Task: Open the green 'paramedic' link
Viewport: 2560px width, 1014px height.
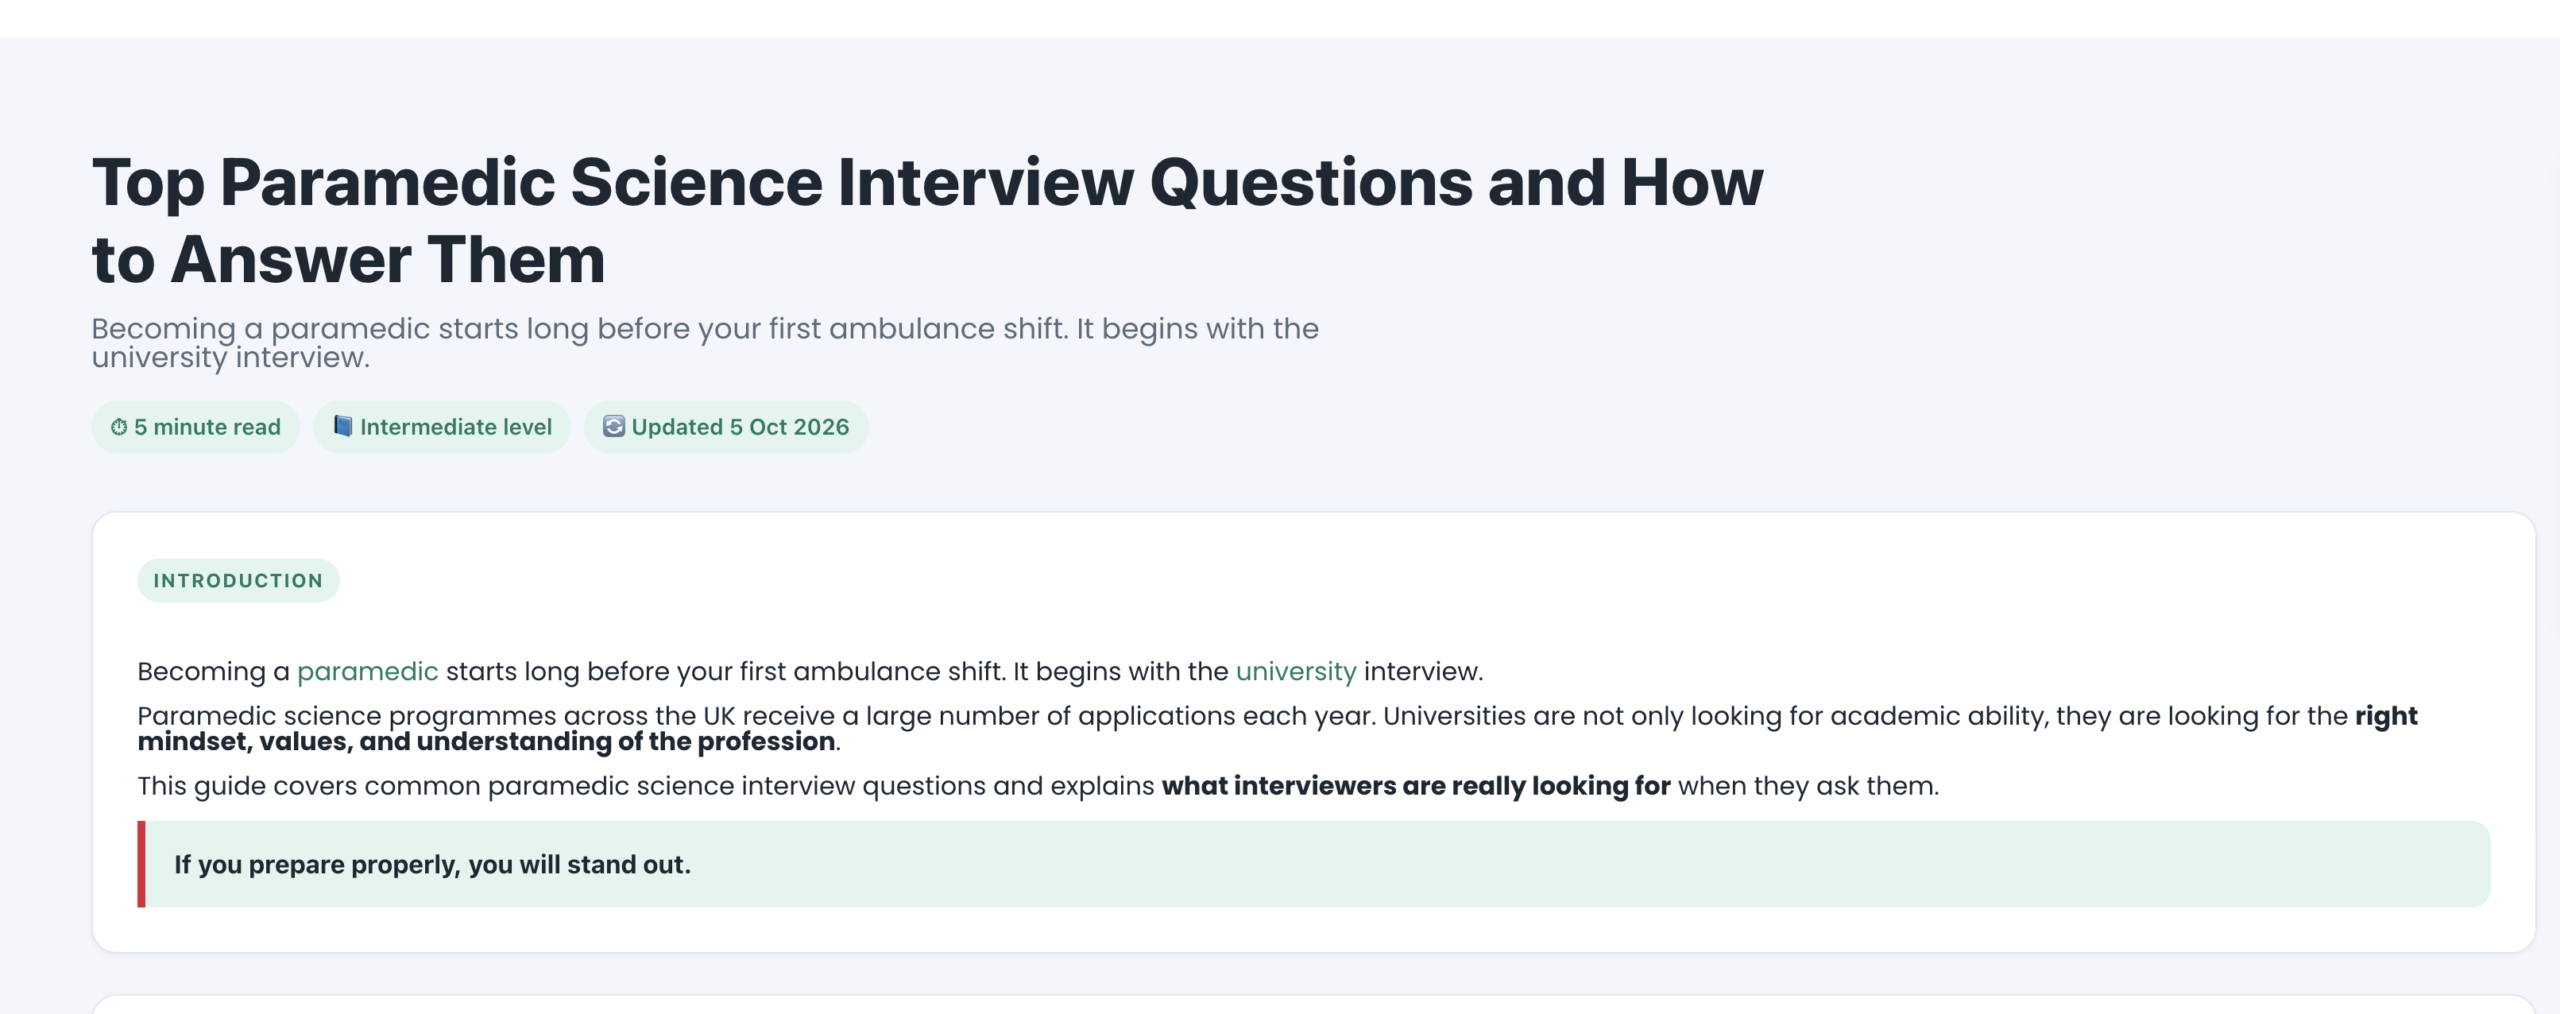Action: (368, 671)
